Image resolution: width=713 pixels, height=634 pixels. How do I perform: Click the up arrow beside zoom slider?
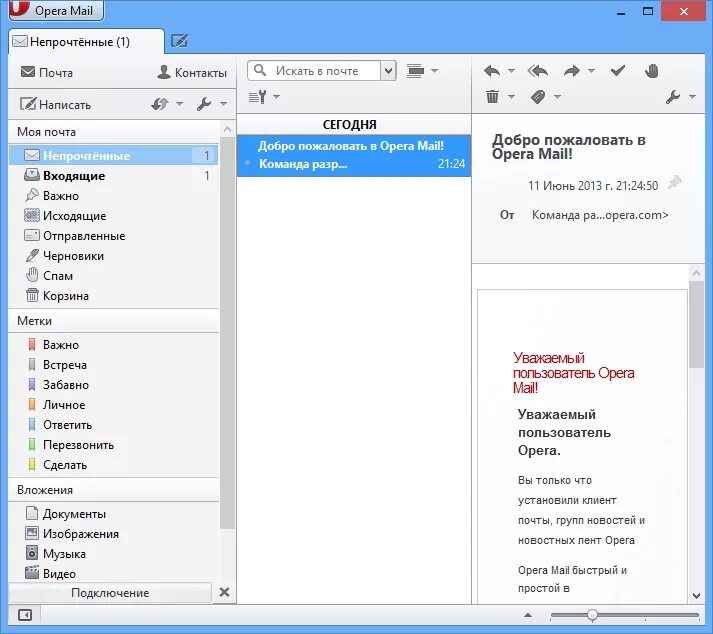coord(528,615)
